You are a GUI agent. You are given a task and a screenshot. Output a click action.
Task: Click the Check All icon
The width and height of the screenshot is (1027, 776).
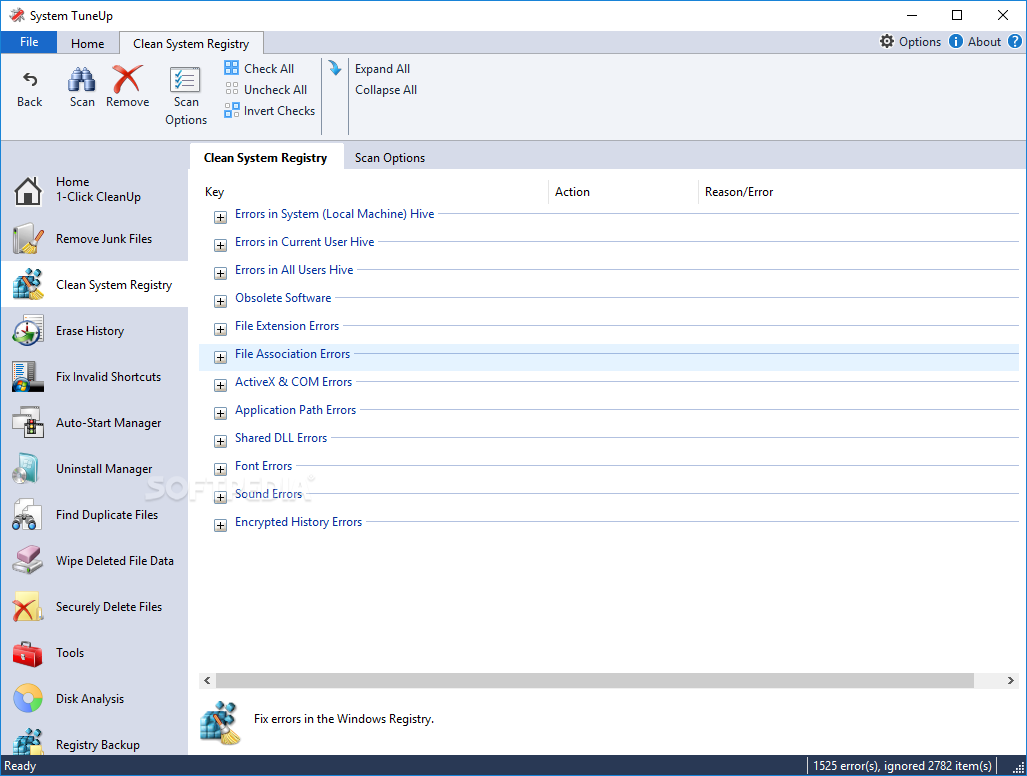tap(231, 68)
